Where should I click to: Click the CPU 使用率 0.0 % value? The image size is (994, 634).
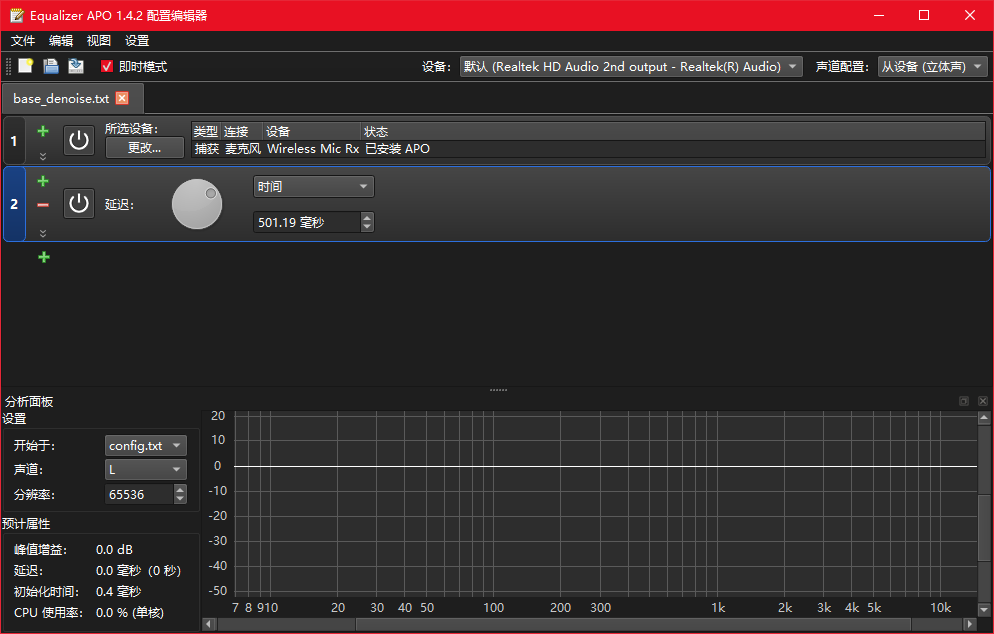click(x=129, y=613)
